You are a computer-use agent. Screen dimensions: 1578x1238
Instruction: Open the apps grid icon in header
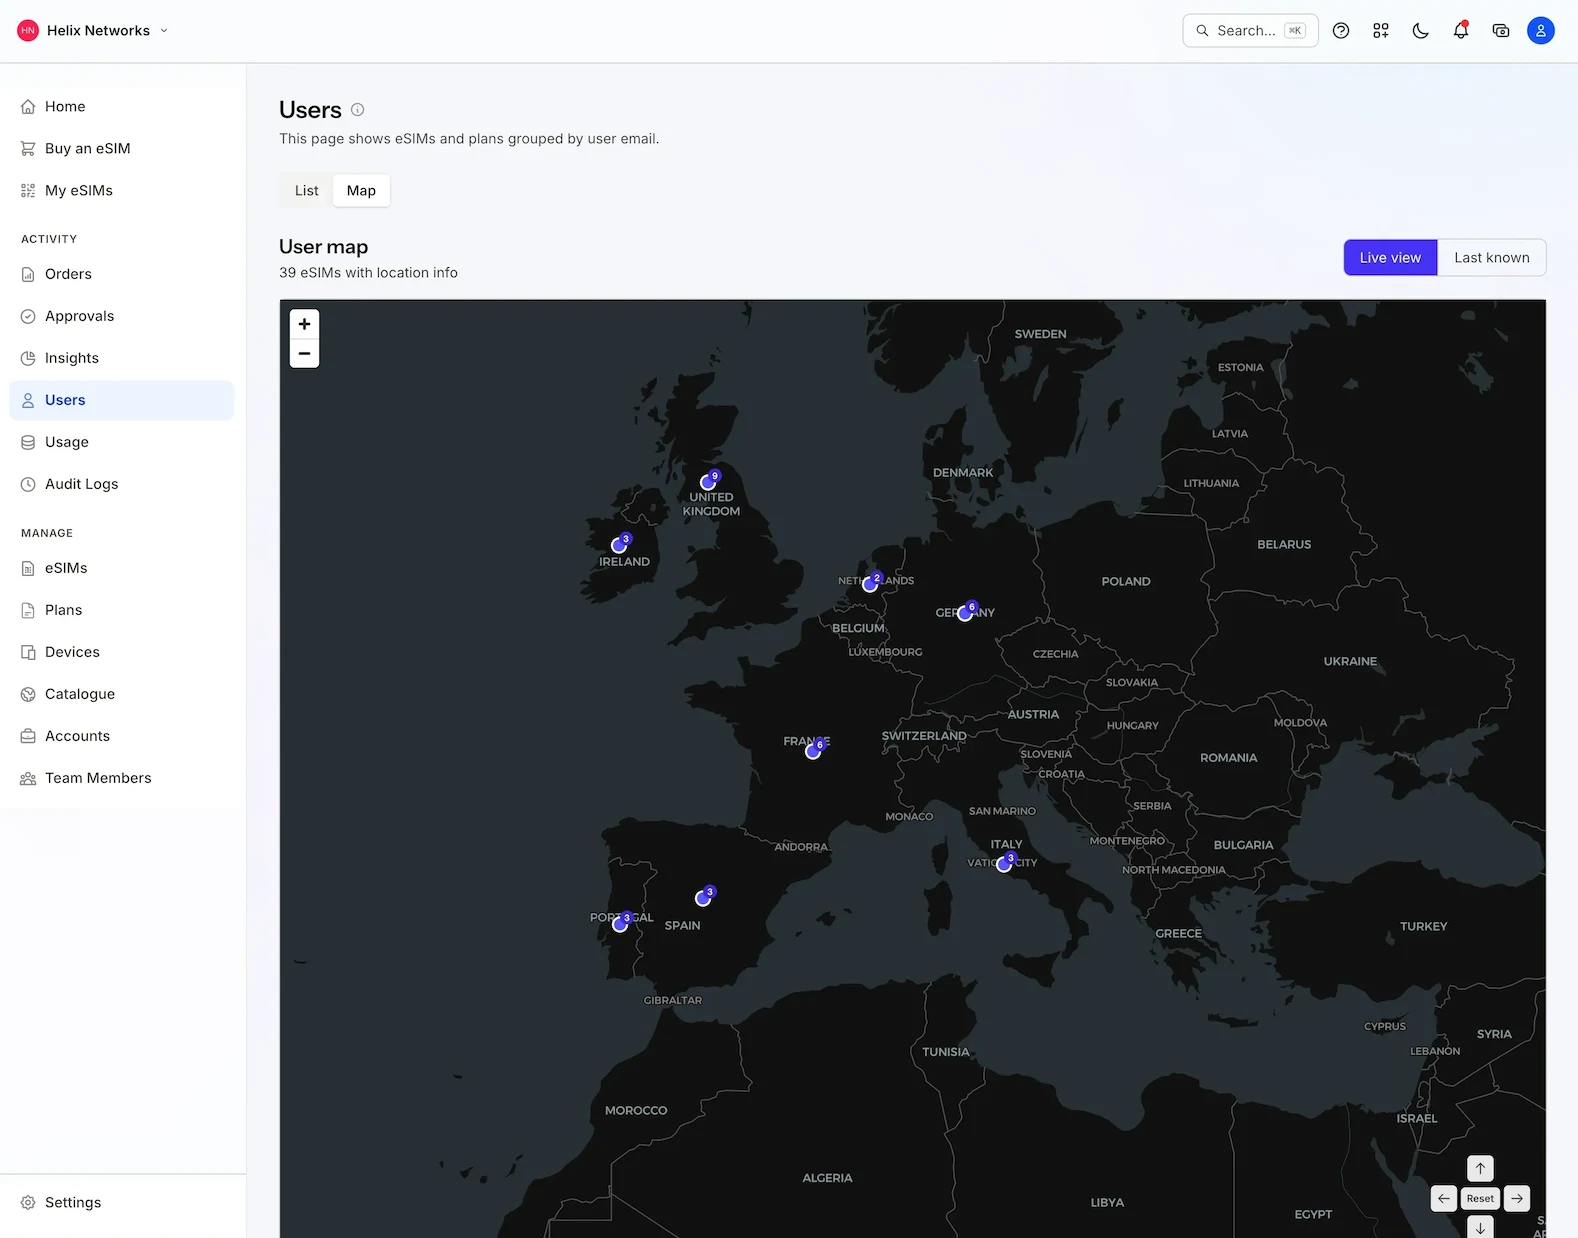tap(1381, 31)
